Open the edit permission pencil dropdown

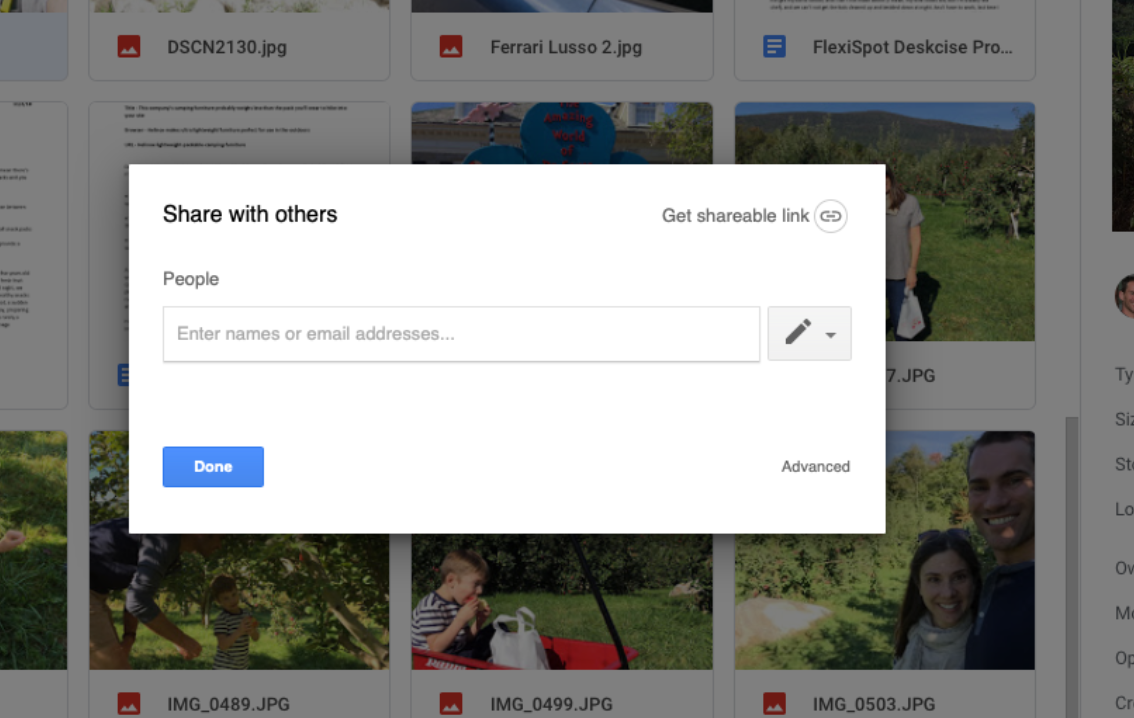[809, 333]
